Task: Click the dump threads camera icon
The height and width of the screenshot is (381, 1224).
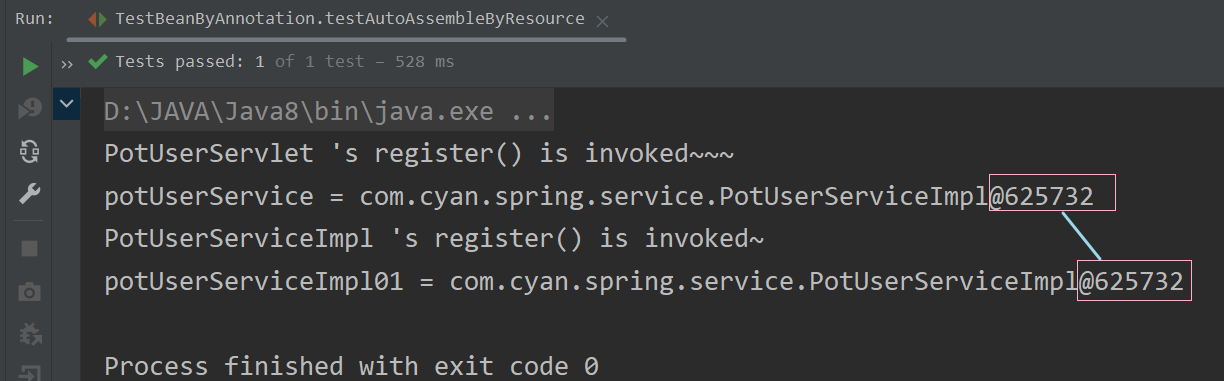Action: tap(30, 291)
